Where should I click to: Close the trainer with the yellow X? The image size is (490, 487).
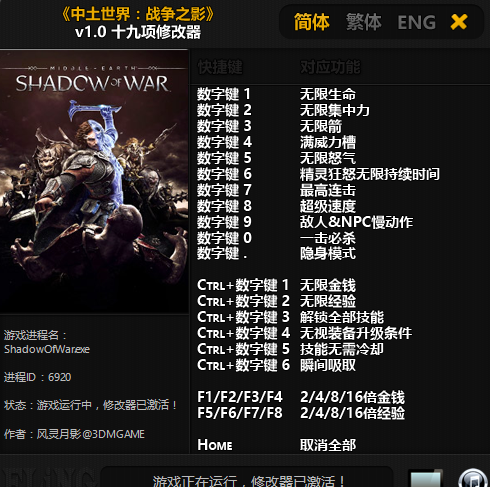pos(459,22)
